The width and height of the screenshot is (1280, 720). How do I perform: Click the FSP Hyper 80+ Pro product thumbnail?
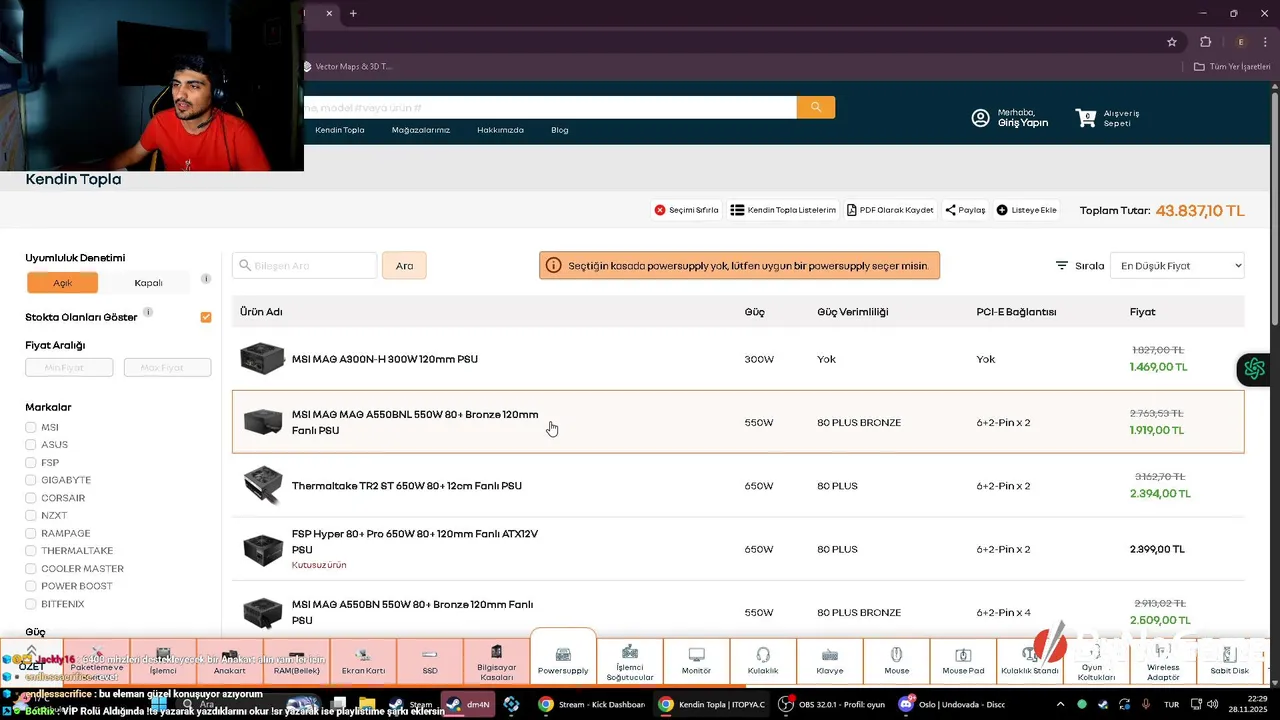click(263, 549)
